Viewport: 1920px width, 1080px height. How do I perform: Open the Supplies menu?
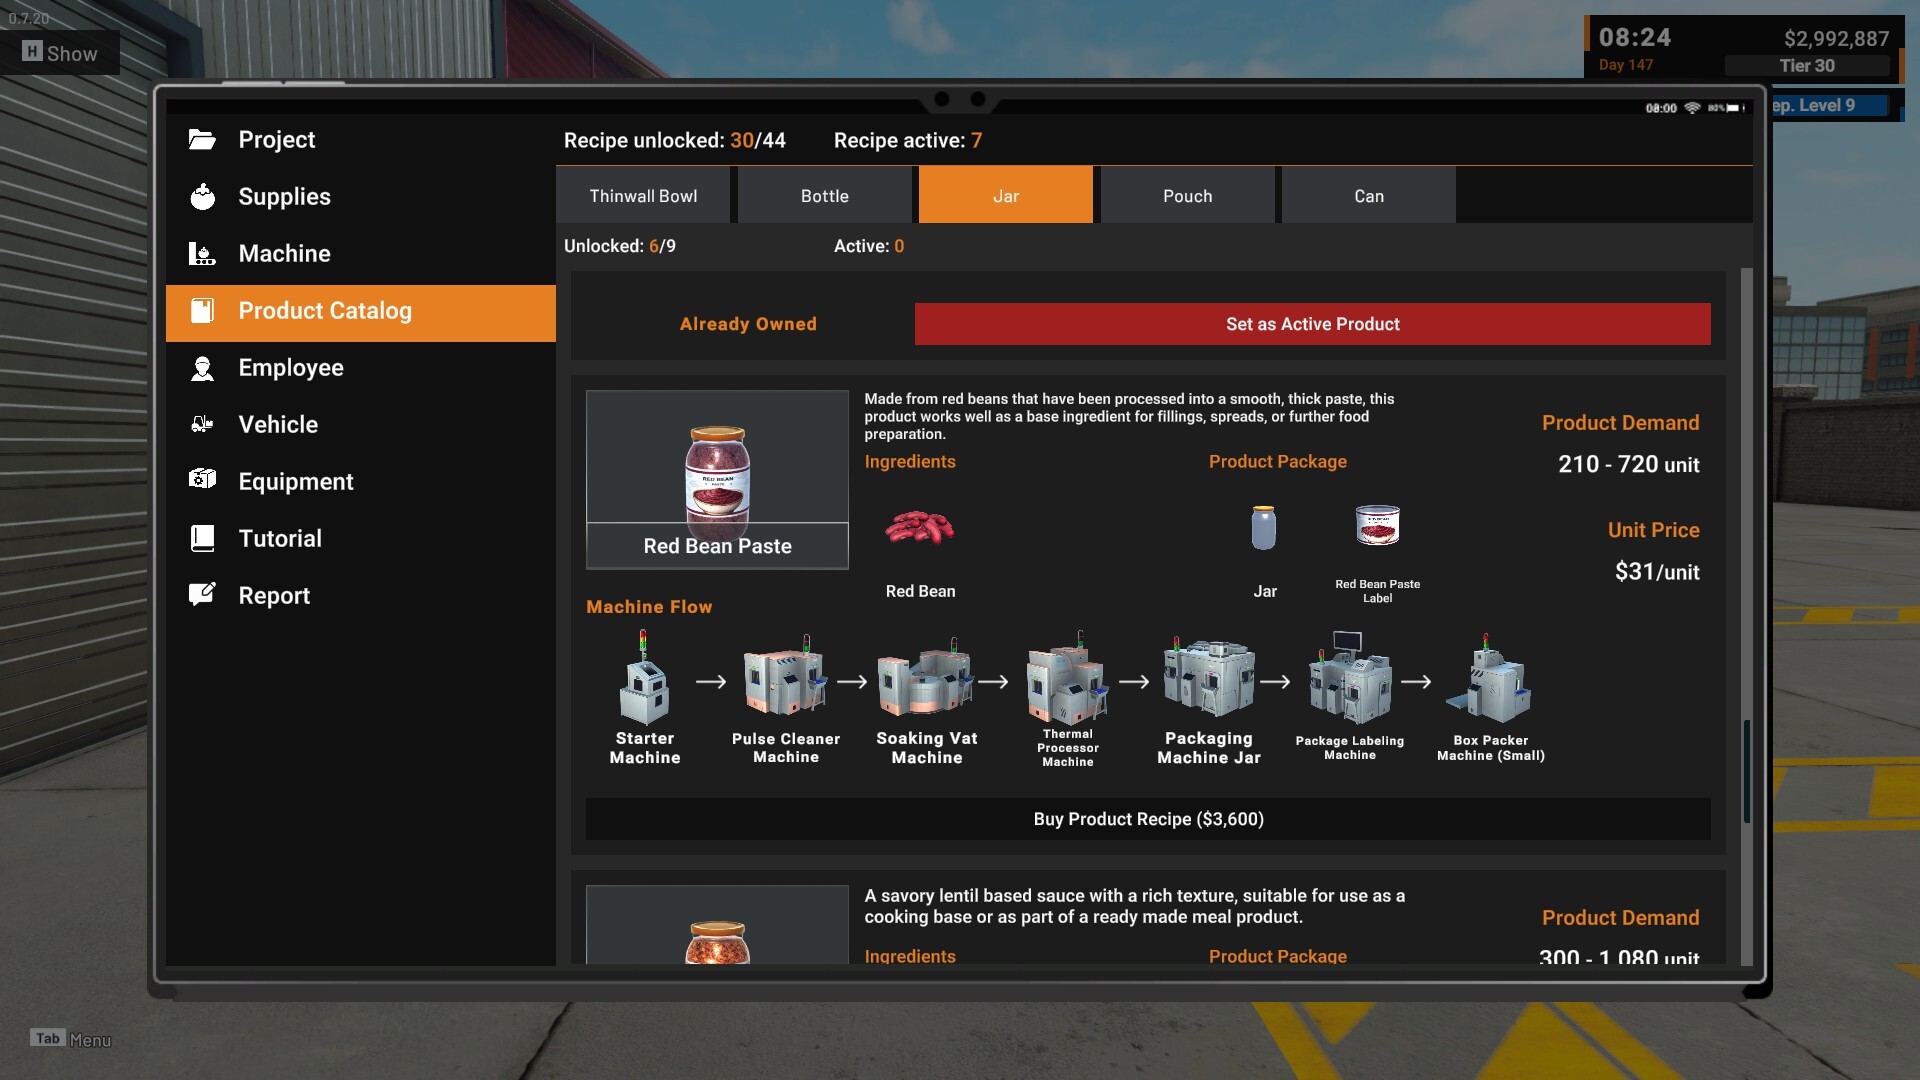pyautogui.click(x=284, y=197)
